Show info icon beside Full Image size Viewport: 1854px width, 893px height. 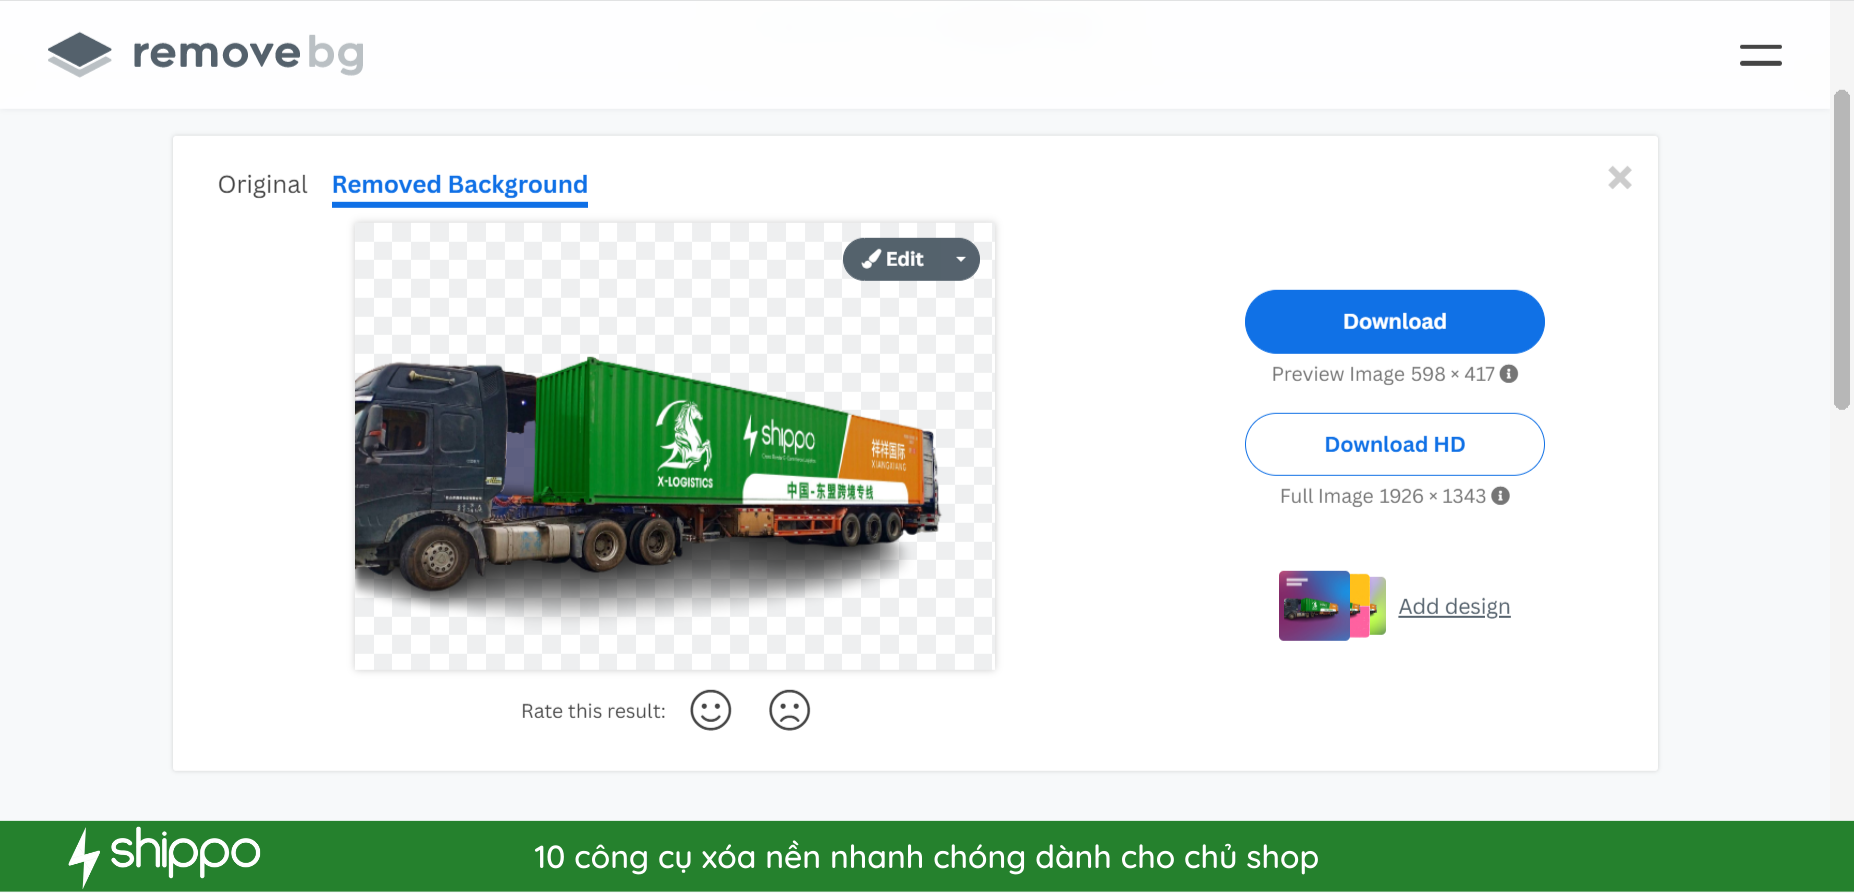click(1500, 496)
